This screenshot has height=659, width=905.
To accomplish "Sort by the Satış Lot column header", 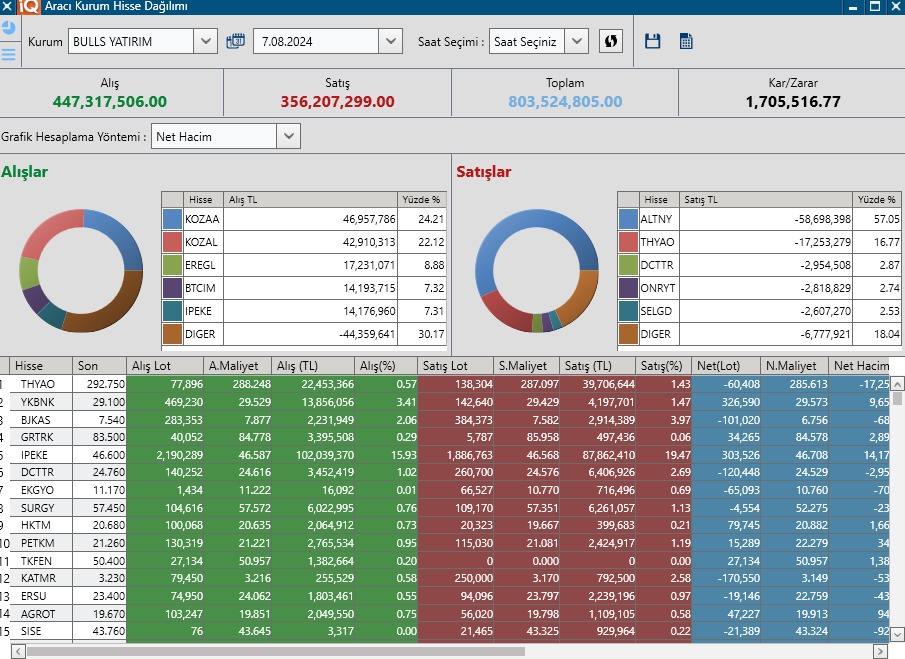I will (455, 366).
